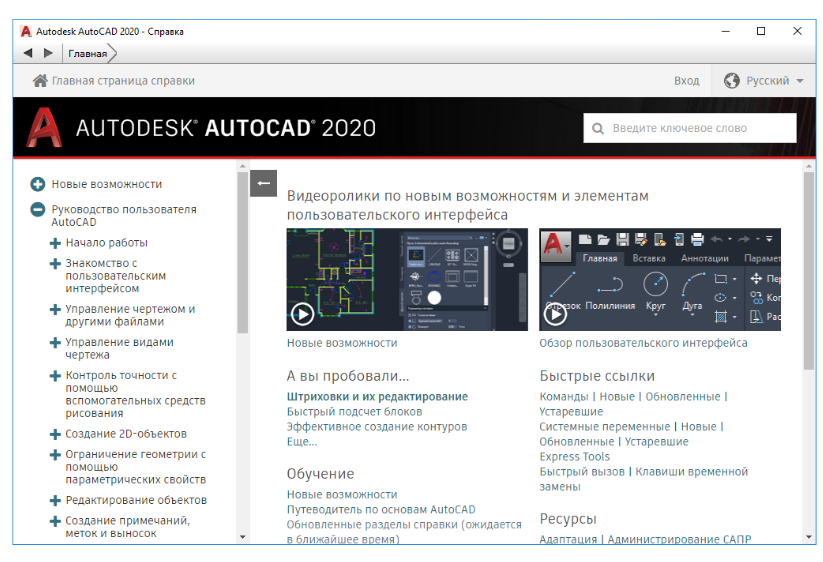Click the Главная breadcrumb tab

(x=88, y=54)
